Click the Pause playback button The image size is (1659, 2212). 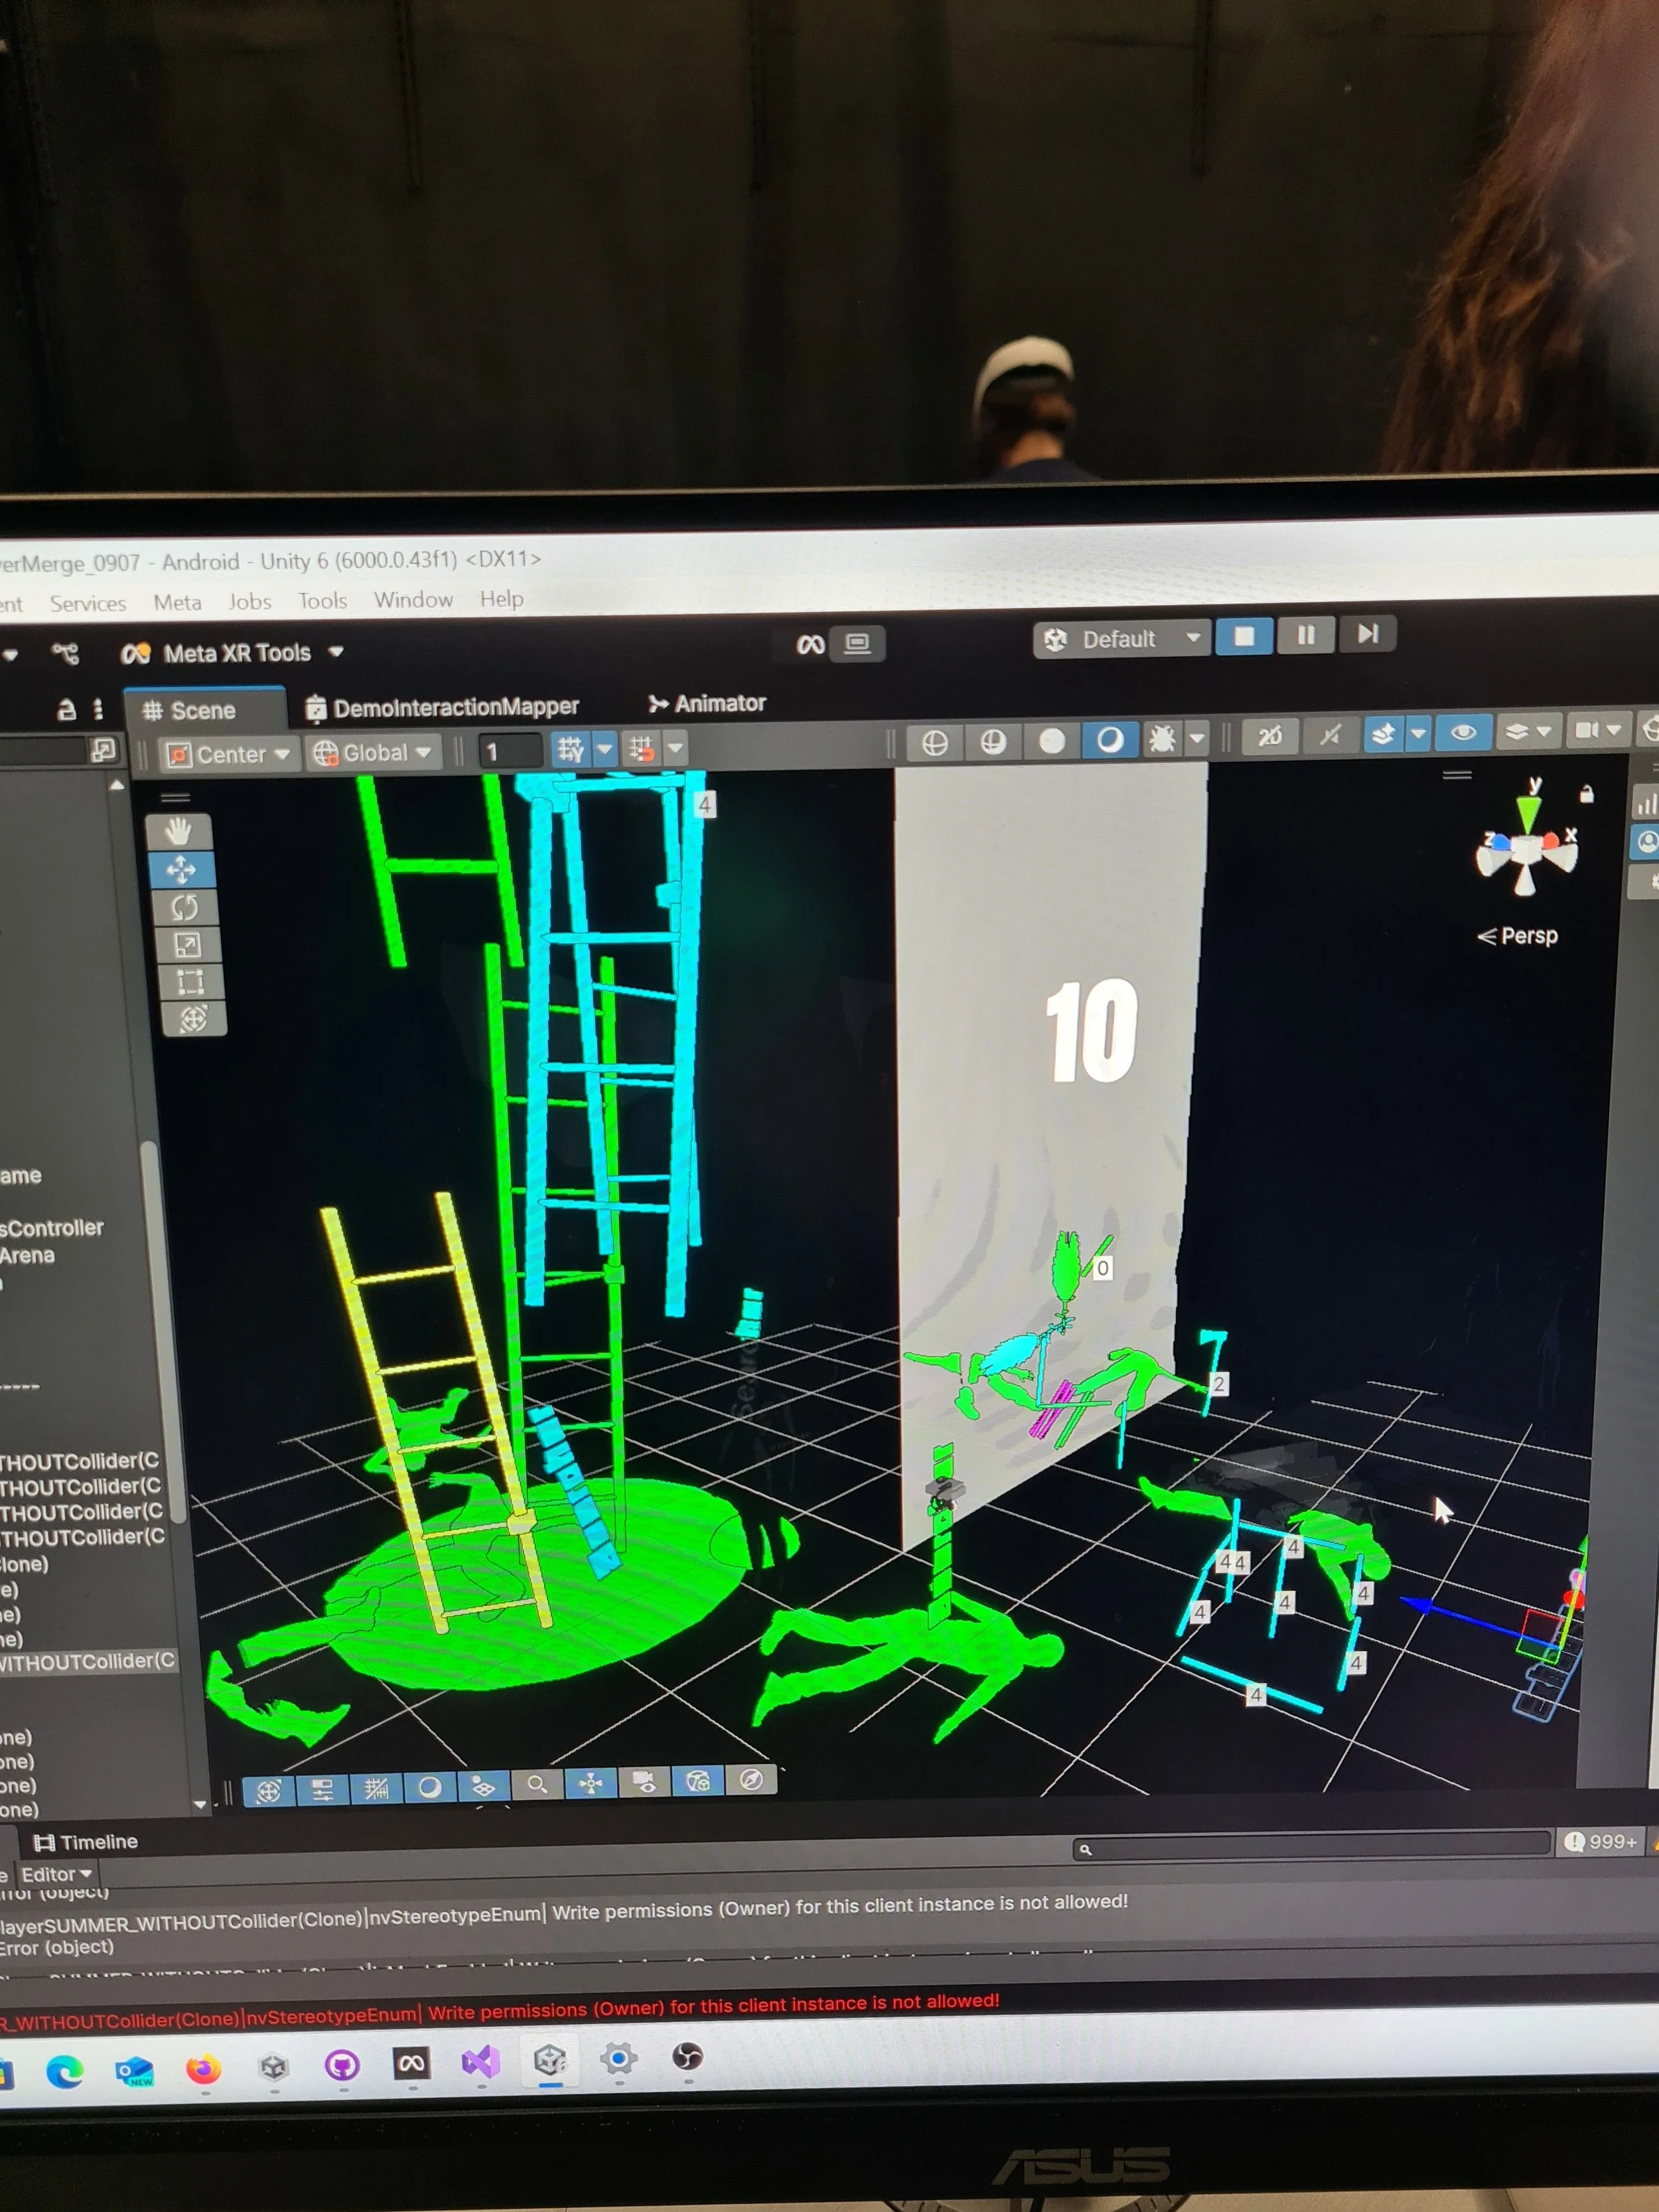1306,635
